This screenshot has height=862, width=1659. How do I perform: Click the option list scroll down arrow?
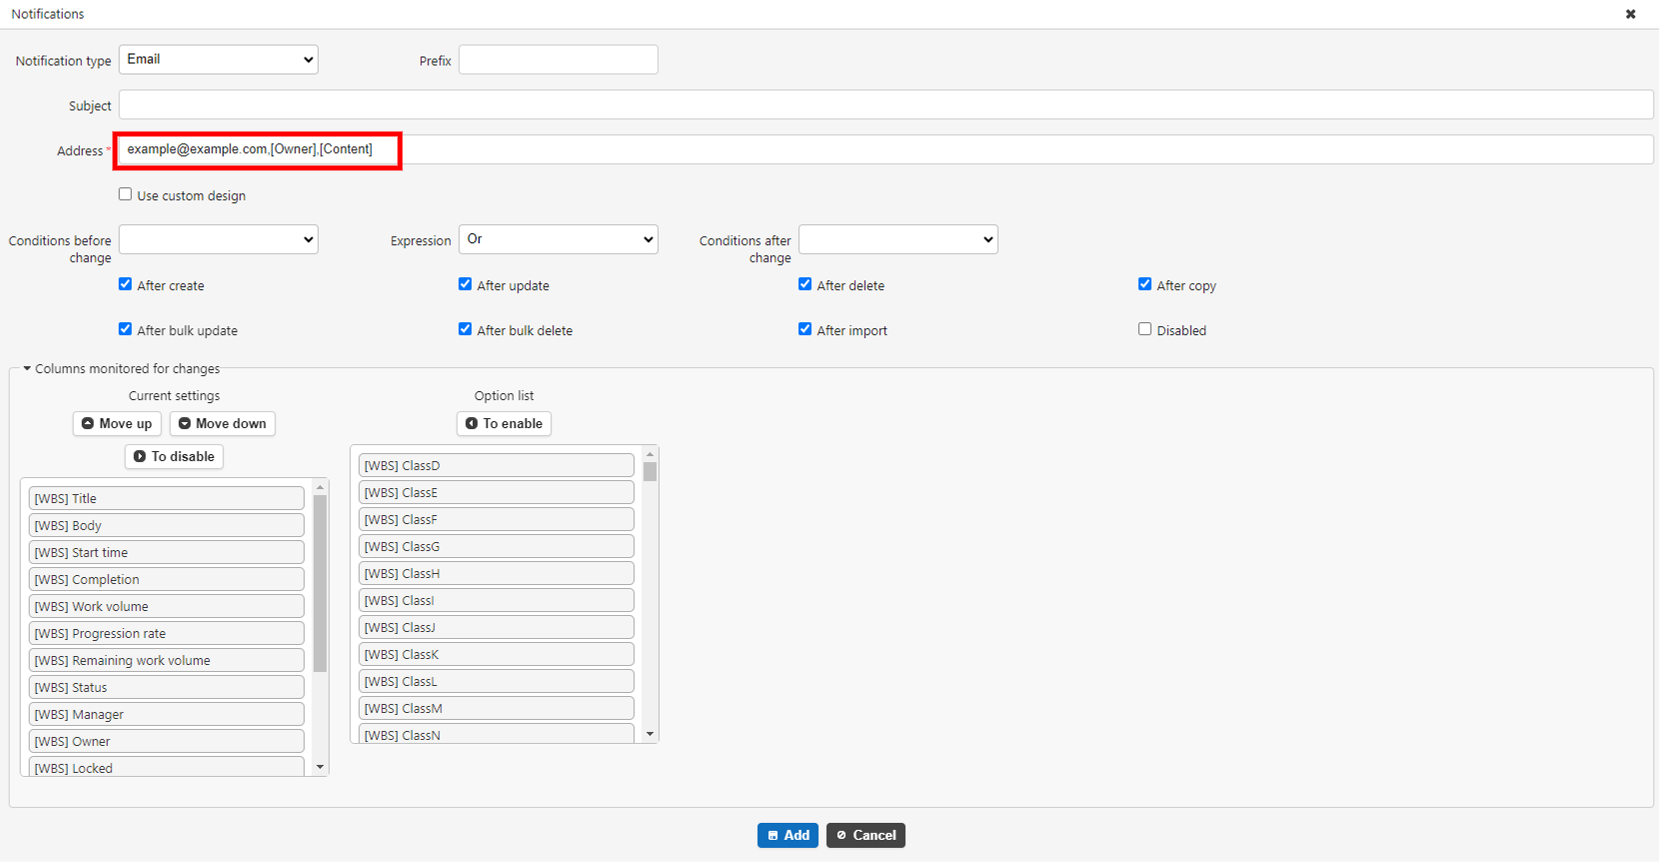point(650,734)
